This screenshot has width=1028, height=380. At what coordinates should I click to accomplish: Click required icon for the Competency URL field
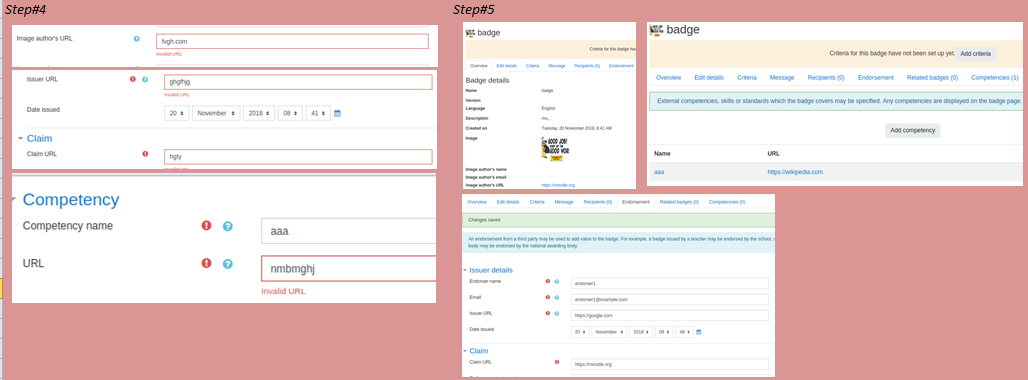(207, 263)
